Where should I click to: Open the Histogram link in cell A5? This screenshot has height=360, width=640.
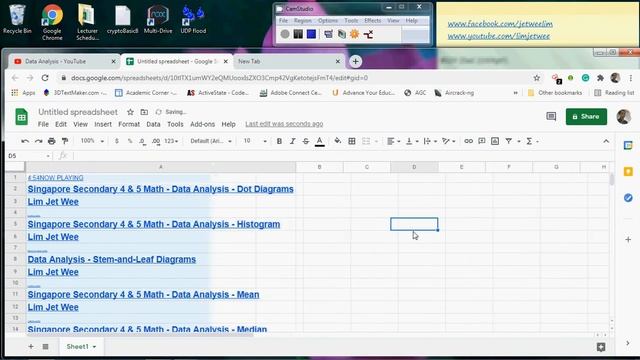coord(154,224)
